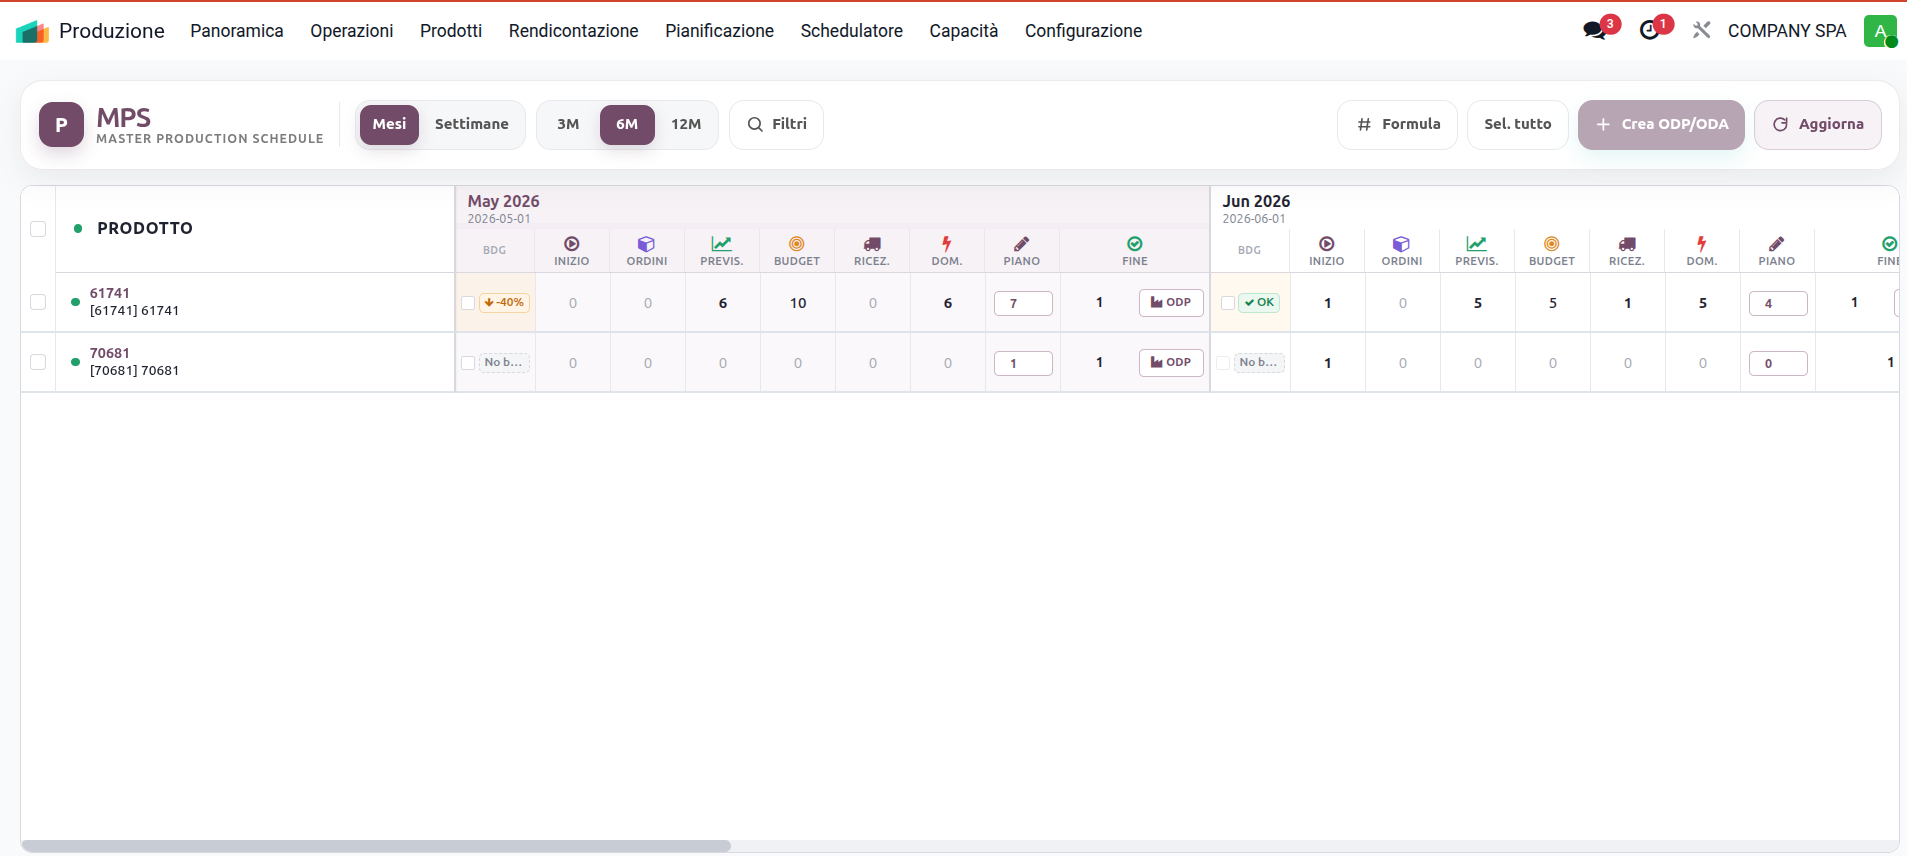The image size is (1907, 856).
Task: Click May Piano input showing 7
Action: (1023, 303)
